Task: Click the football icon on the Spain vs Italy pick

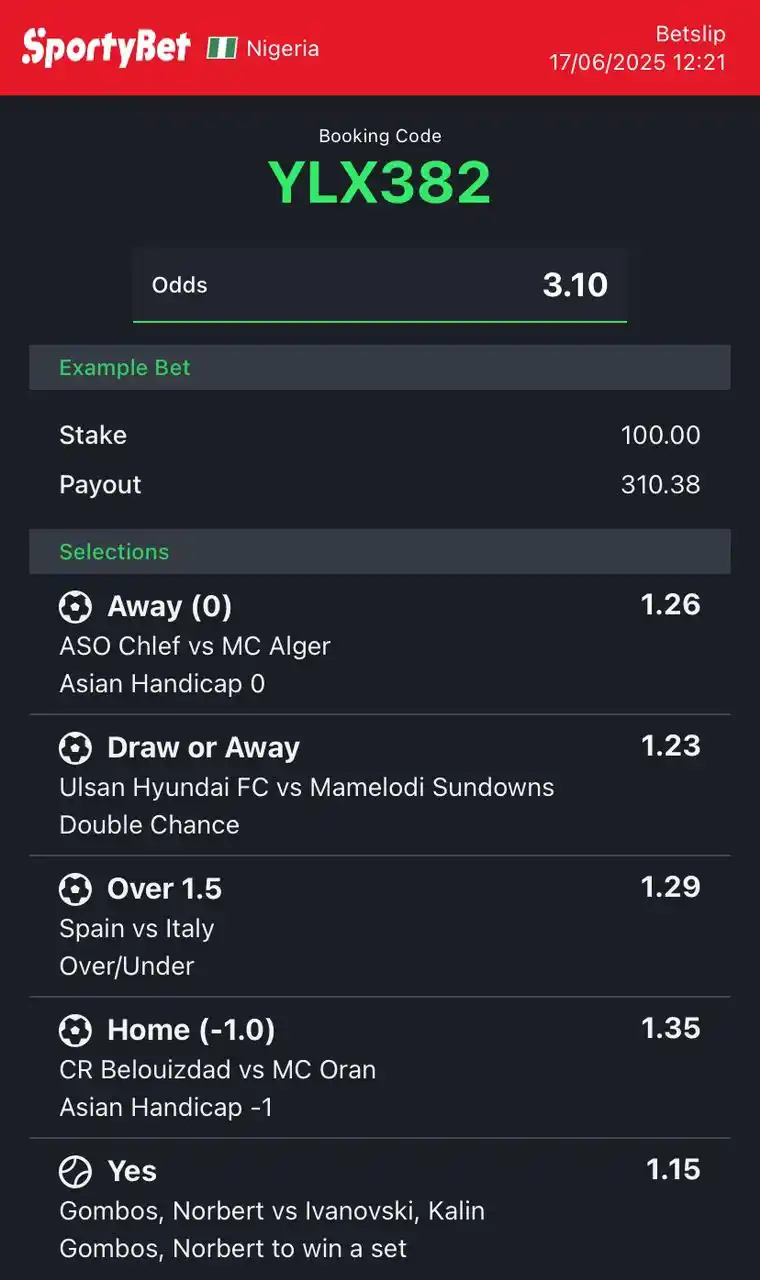Action: pyautogui.click(x=75, y=889)
